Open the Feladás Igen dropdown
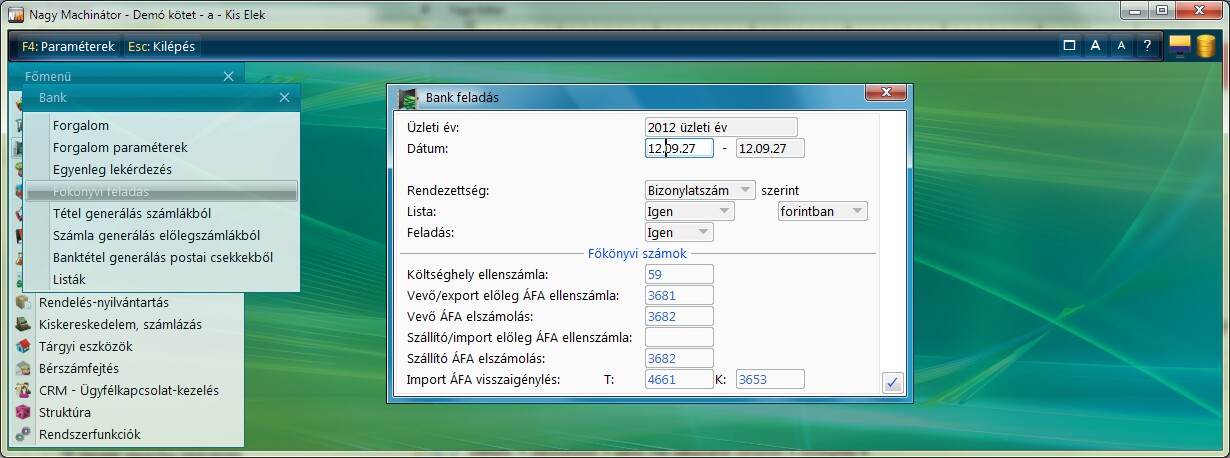 (x=679, y=232)
